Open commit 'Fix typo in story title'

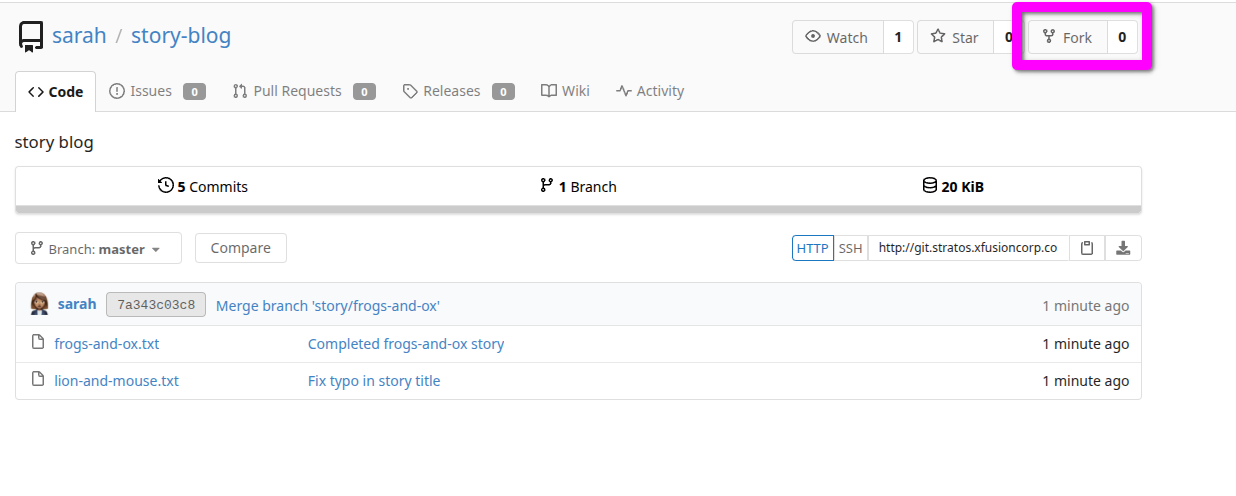click(374, 381)
